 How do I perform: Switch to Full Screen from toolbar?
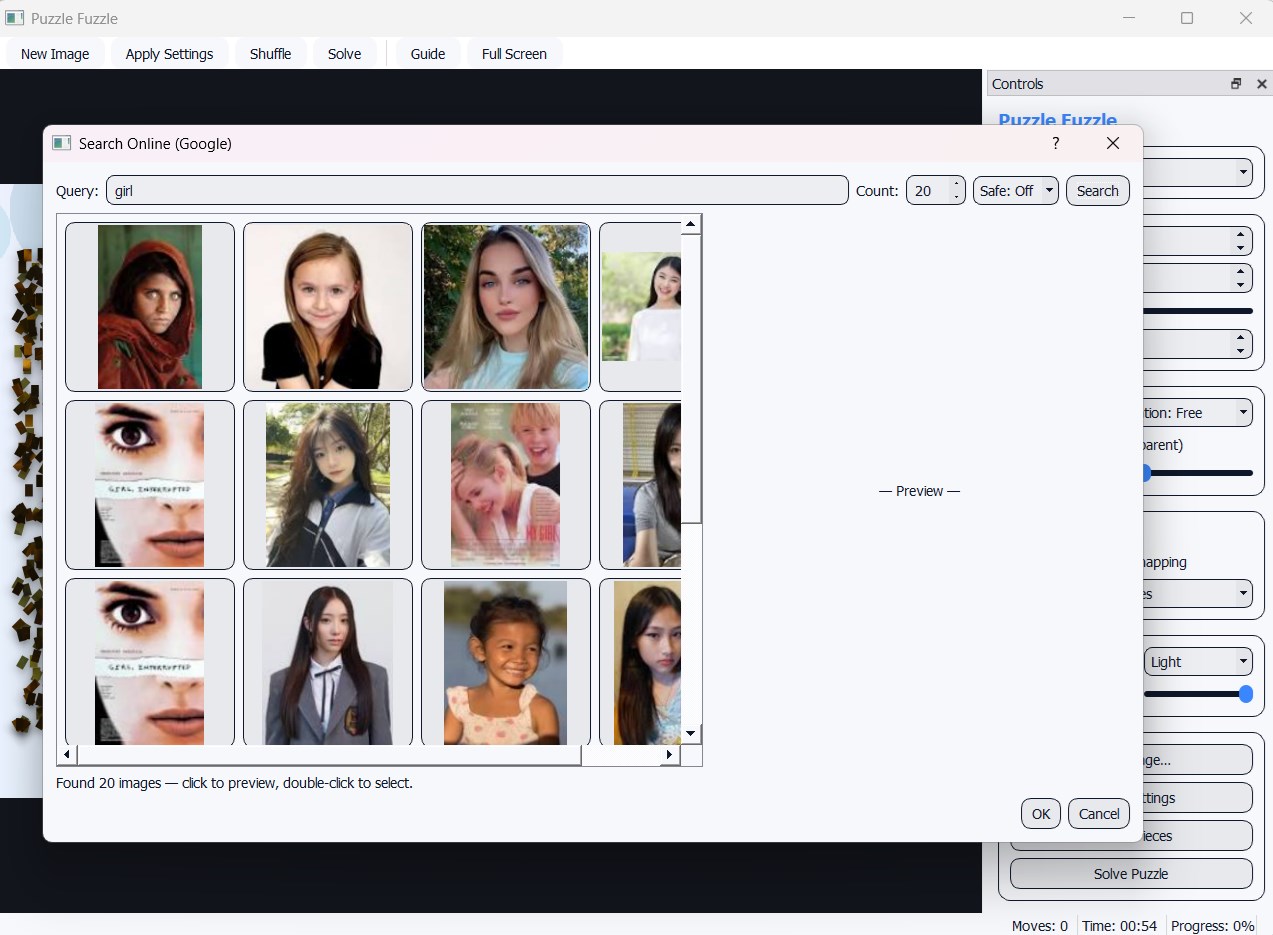coord(514,54)
